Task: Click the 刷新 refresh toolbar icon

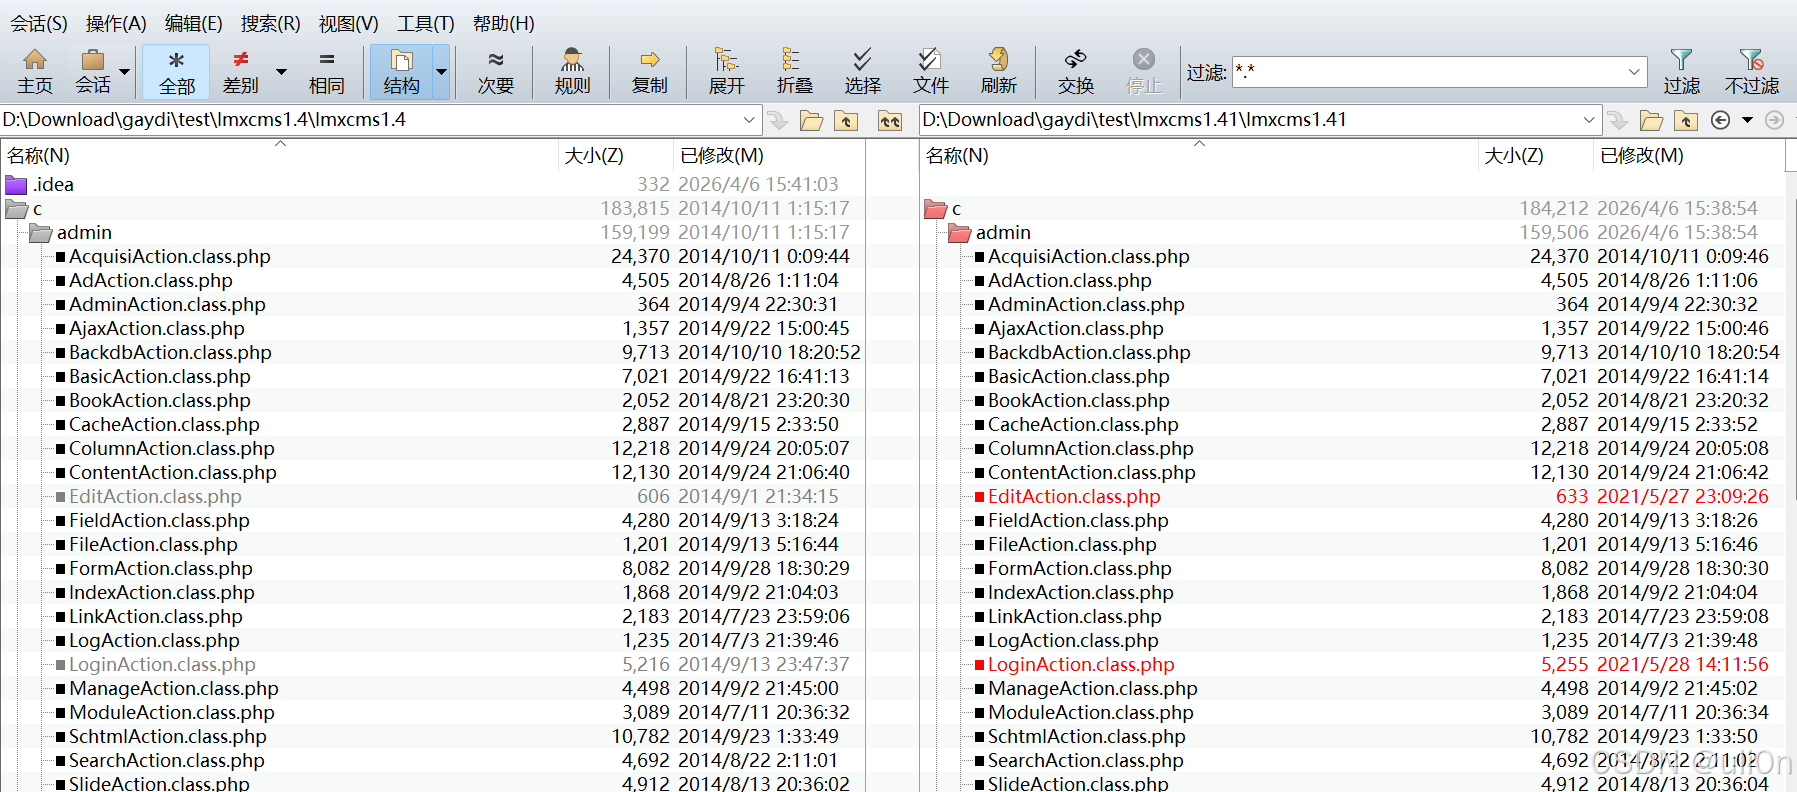Action: pos(998,72)
